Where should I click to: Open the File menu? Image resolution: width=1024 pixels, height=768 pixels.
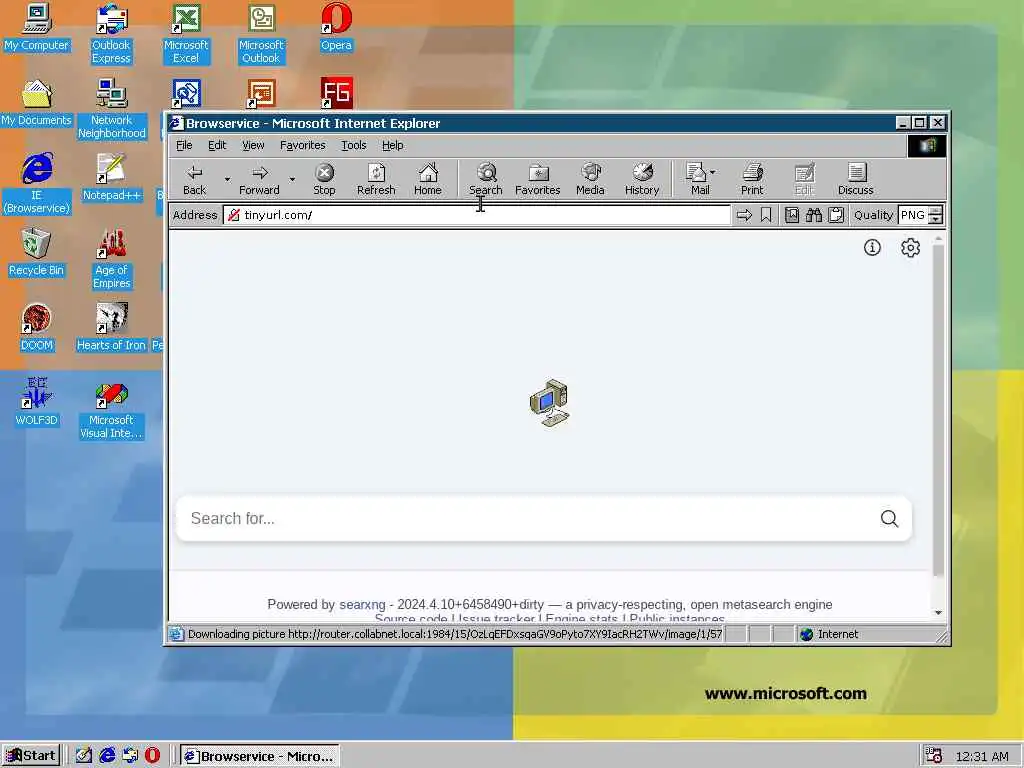coord(184,145)
